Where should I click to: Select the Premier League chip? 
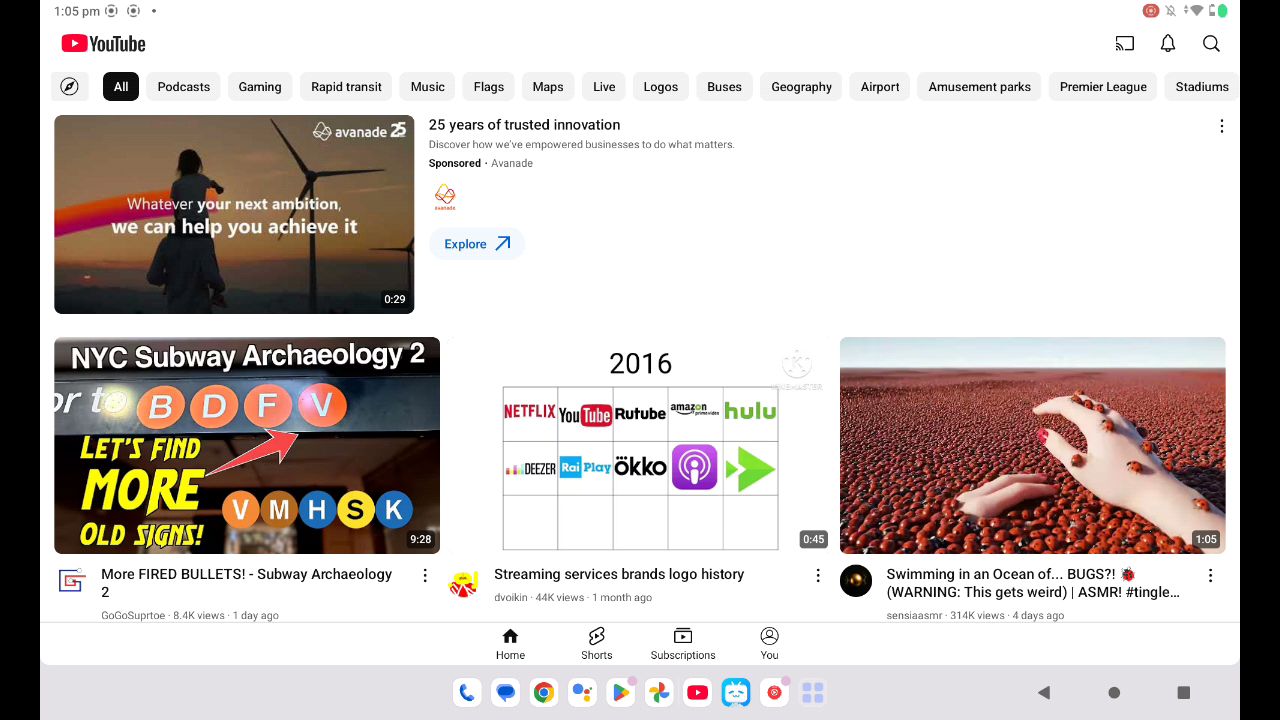[x=1103, y=87]
